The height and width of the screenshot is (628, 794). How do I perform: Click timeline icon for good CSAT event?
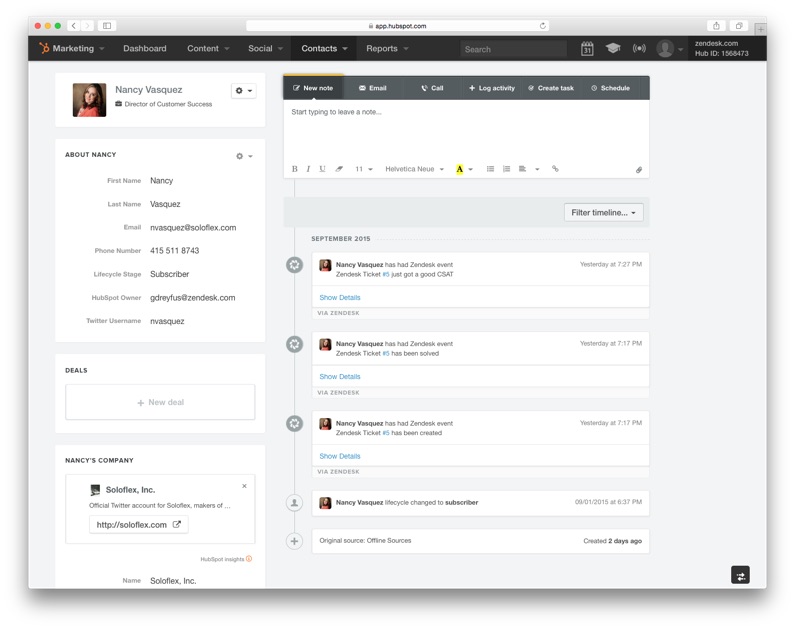pyautogui.click(x=294, y=265)
